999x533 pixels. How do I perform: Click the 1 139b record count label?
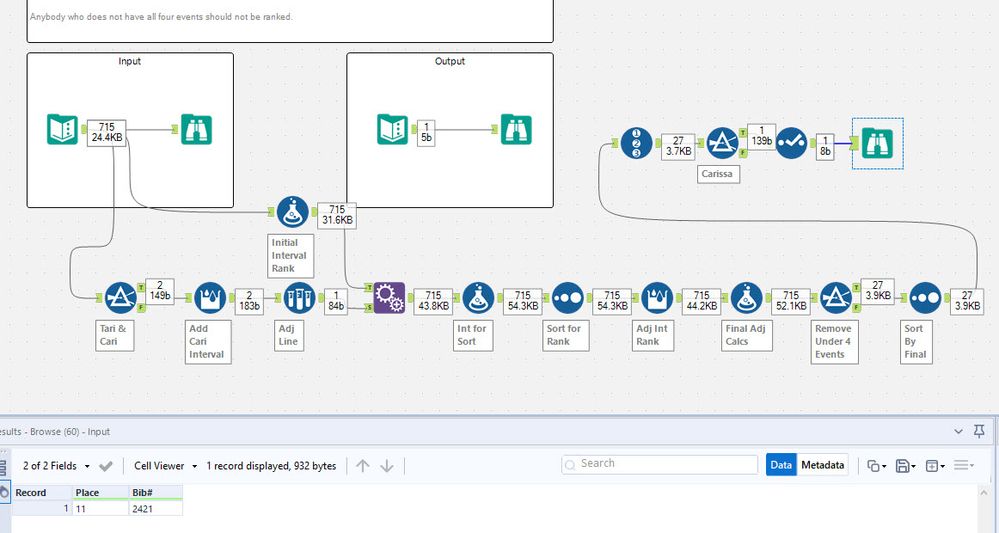[x=761, y=136]
